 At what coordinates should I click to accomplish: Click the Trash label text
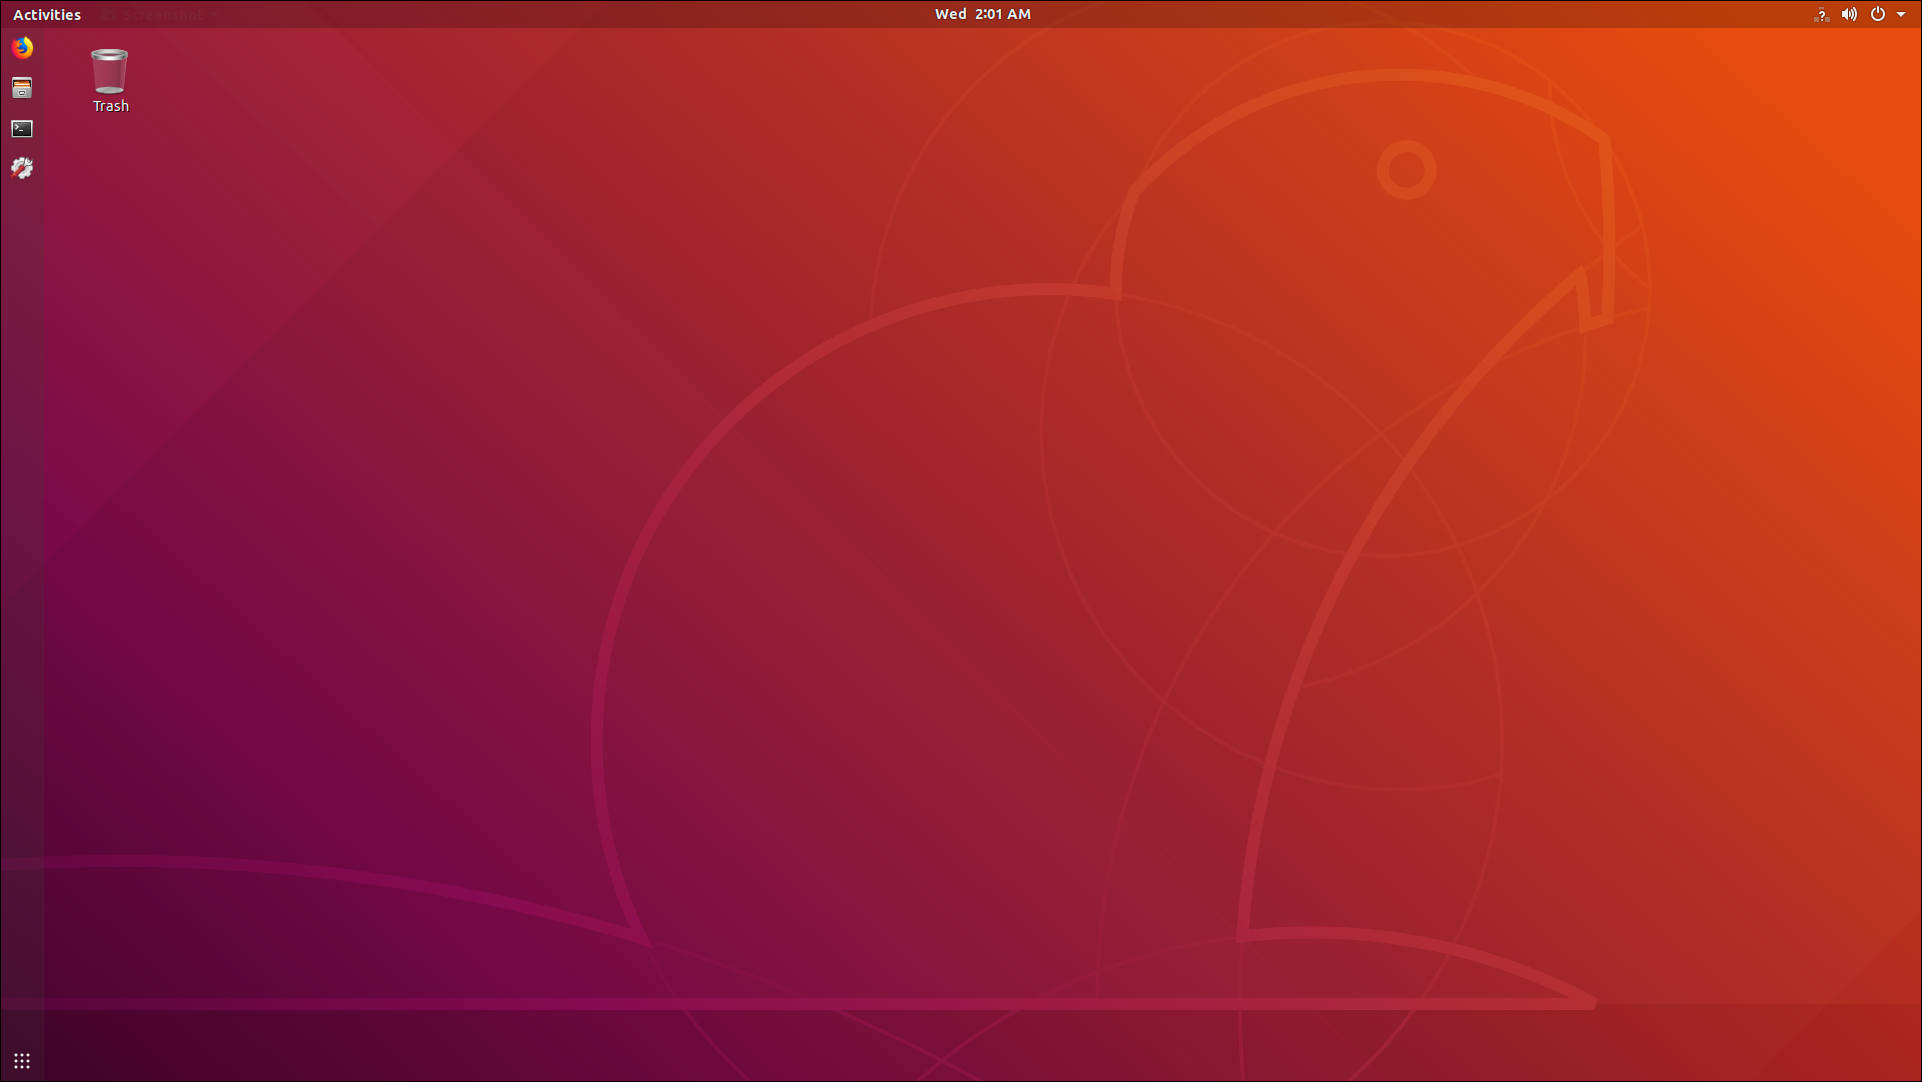point(111,106)
